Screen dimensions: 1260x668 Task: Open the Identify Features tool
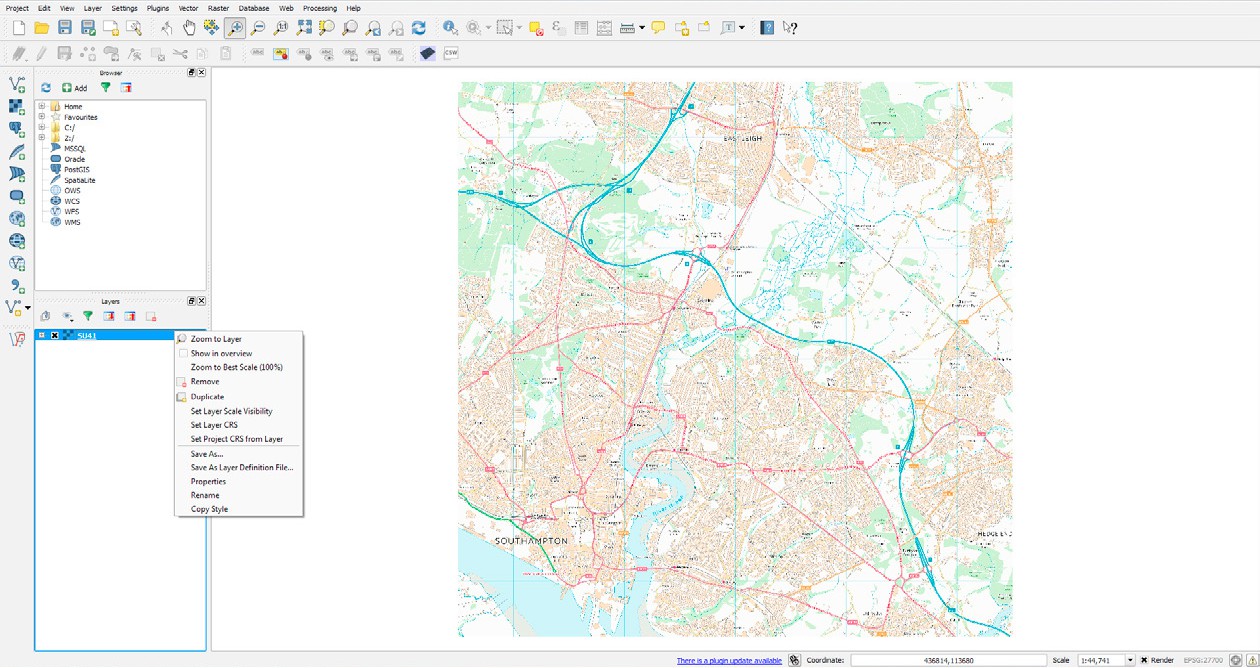[449, 28]
